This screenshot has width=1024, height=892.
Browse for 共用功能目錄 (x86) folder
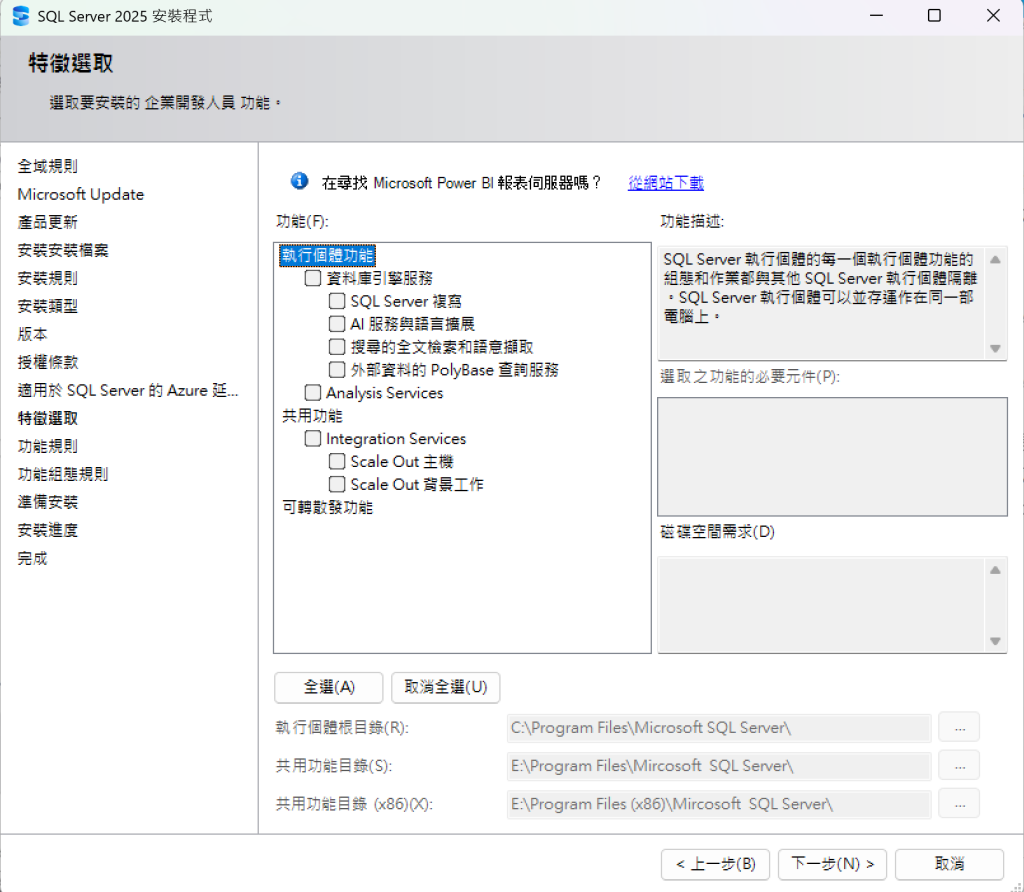tap(959, 804)
